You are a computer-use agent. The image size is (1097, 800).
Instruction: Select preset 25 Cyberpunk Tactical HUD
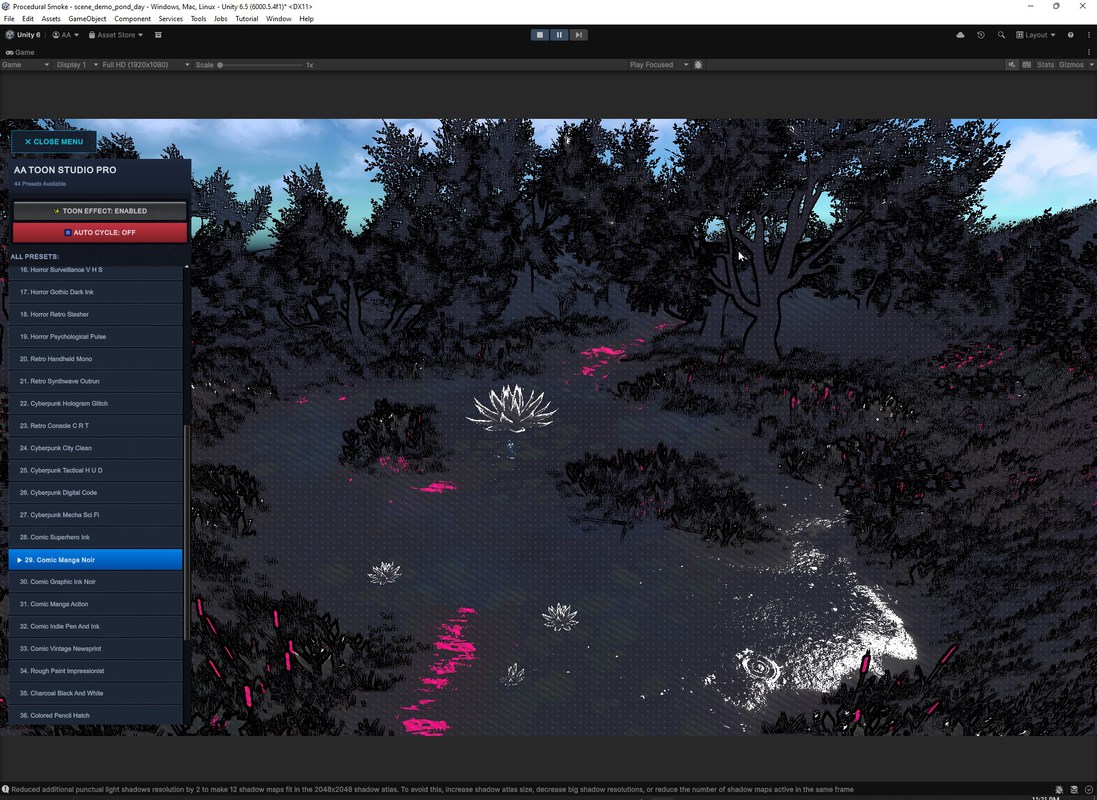[x=96, y=470]
